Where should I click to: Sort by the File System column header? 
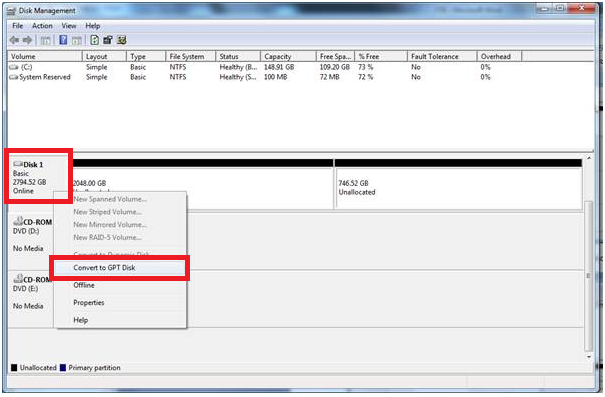tap(191, 56)
